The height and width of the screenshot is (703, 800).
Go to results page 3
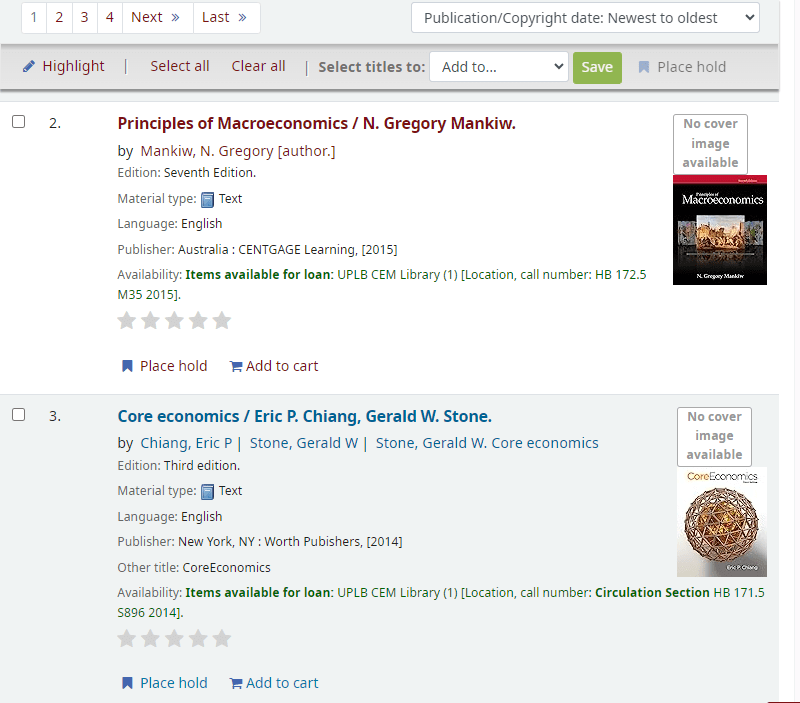[84, 17]
